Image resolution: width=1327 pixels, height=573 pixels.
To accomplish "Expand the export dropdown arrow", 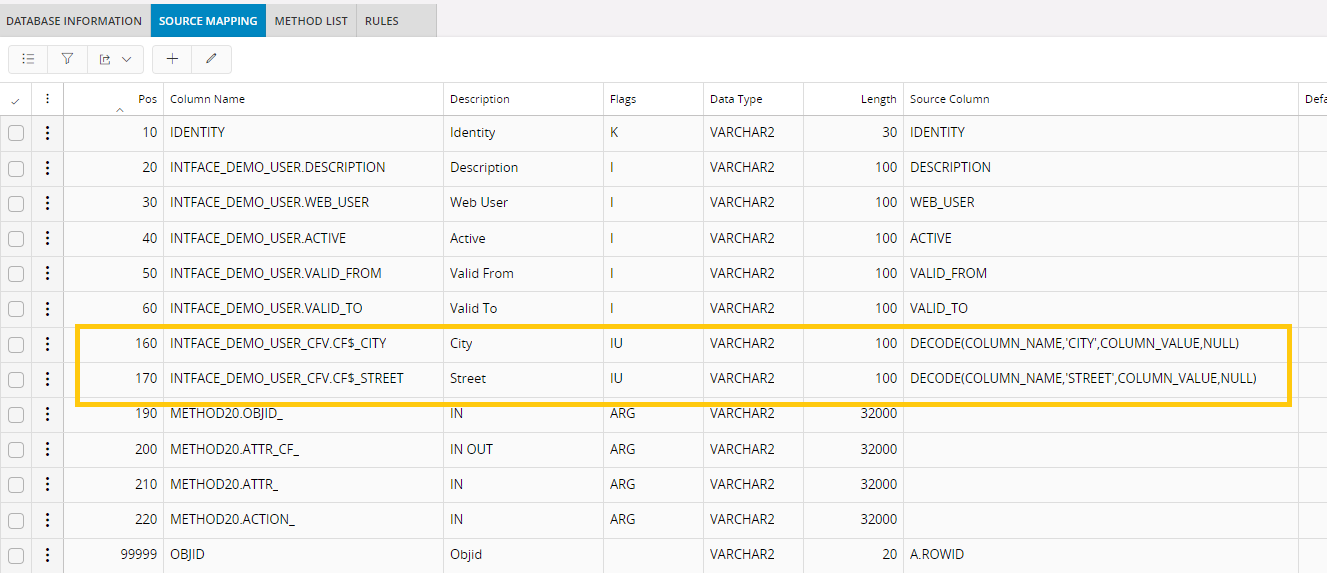I will tap(127, 59).
